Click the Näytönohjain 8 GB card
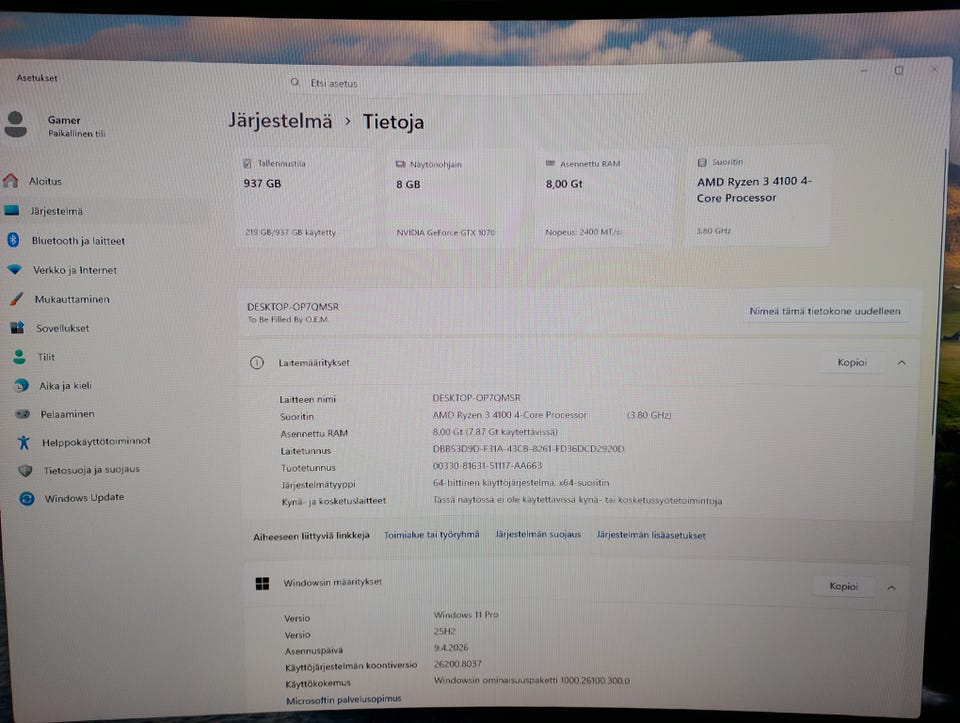Screen dimensions: 960x723 pyautogui.click(x=456, y=197)
